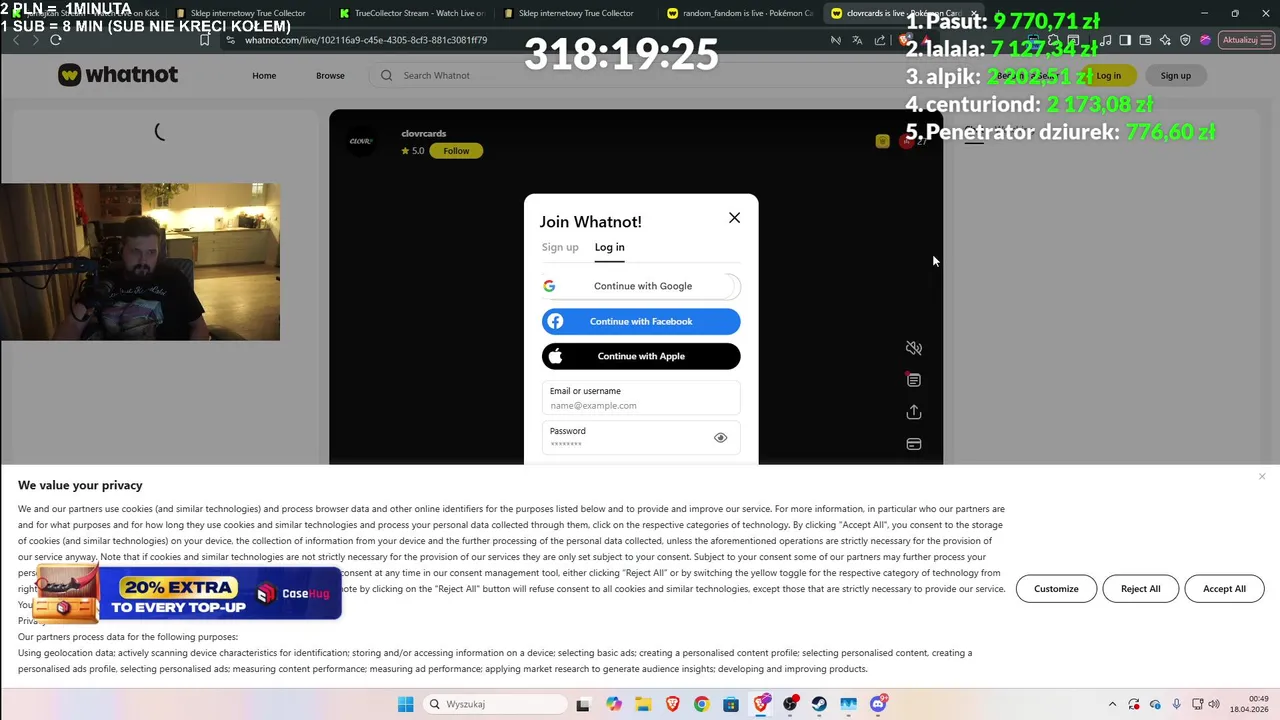
Task: Open the CaseHug 20% extra banner
Action: coord(188,593)
